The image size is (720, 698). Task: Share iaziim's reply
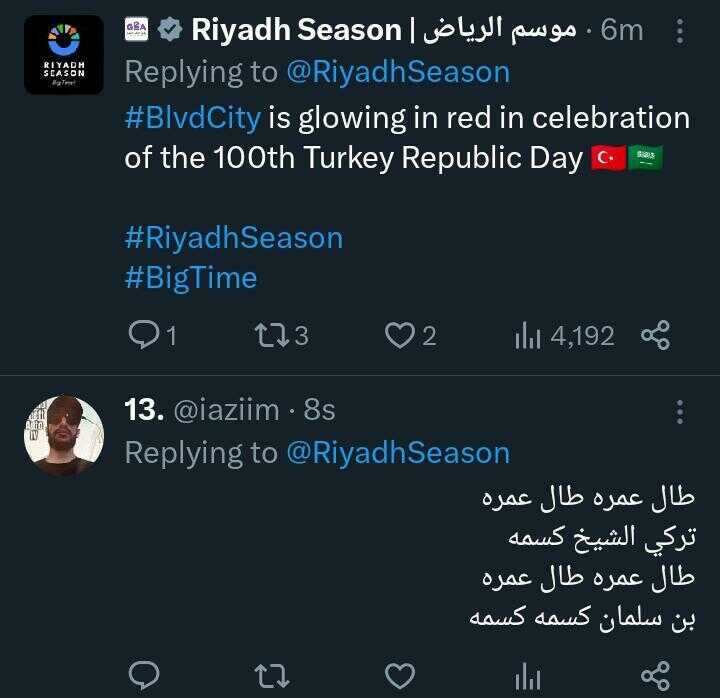(x=655, y=675)
